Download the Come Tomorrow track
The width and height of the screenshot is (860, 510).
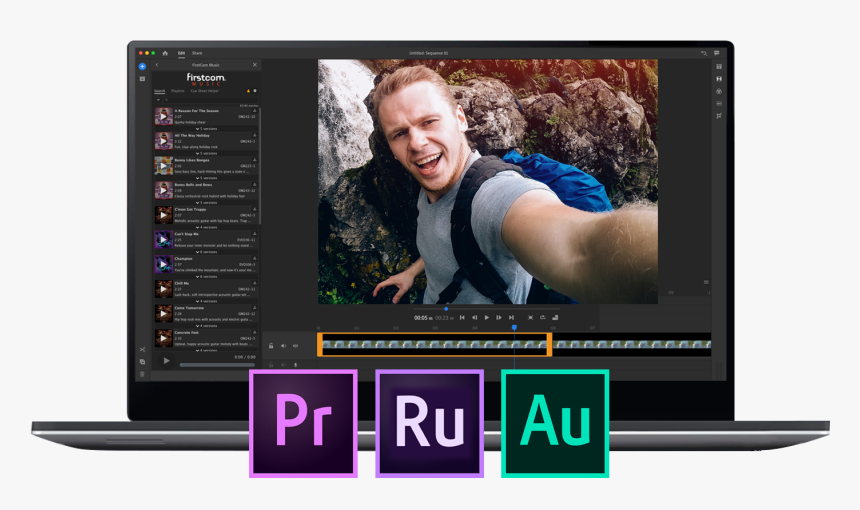pyautogui.click(x=254, y=308)
